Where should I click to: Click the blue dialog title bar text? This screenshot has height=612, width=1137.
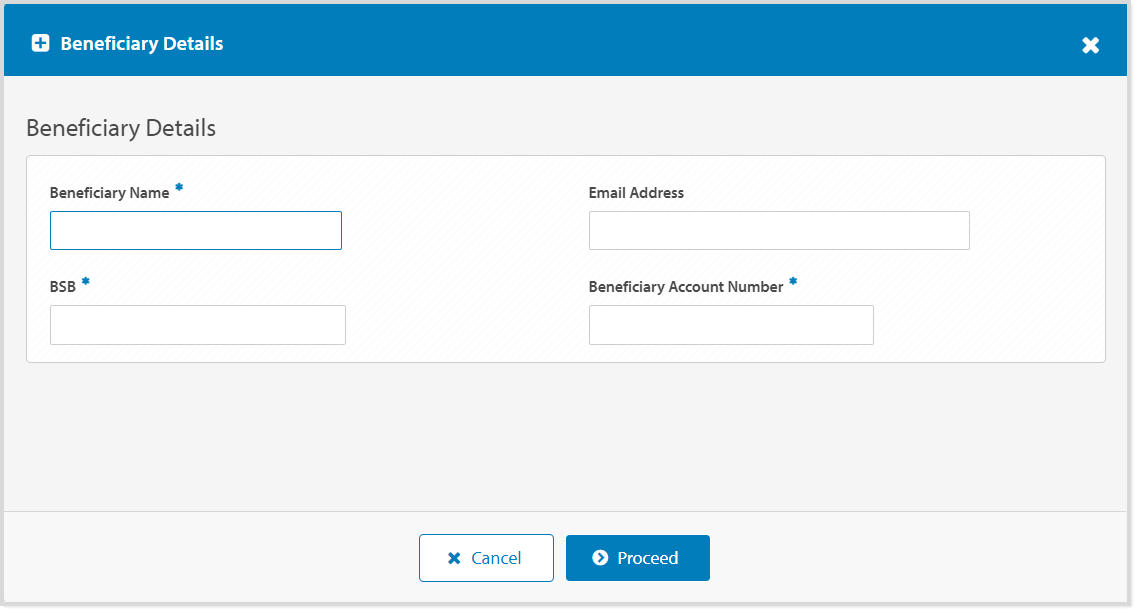[142, 43]
